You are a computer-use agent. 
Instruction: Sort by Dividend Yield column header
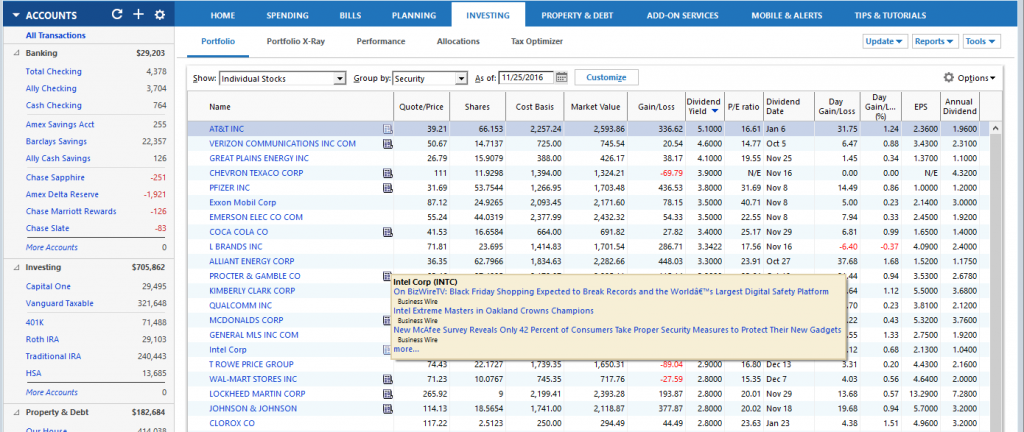pyautogui.click(x=703, y=106)
